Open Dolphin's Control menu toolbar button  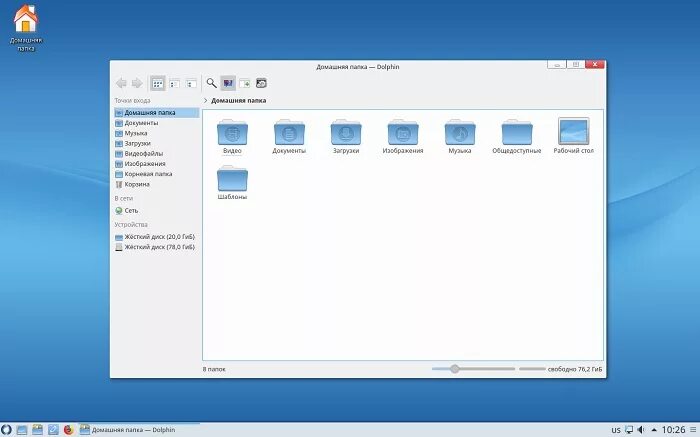(261, 83)
